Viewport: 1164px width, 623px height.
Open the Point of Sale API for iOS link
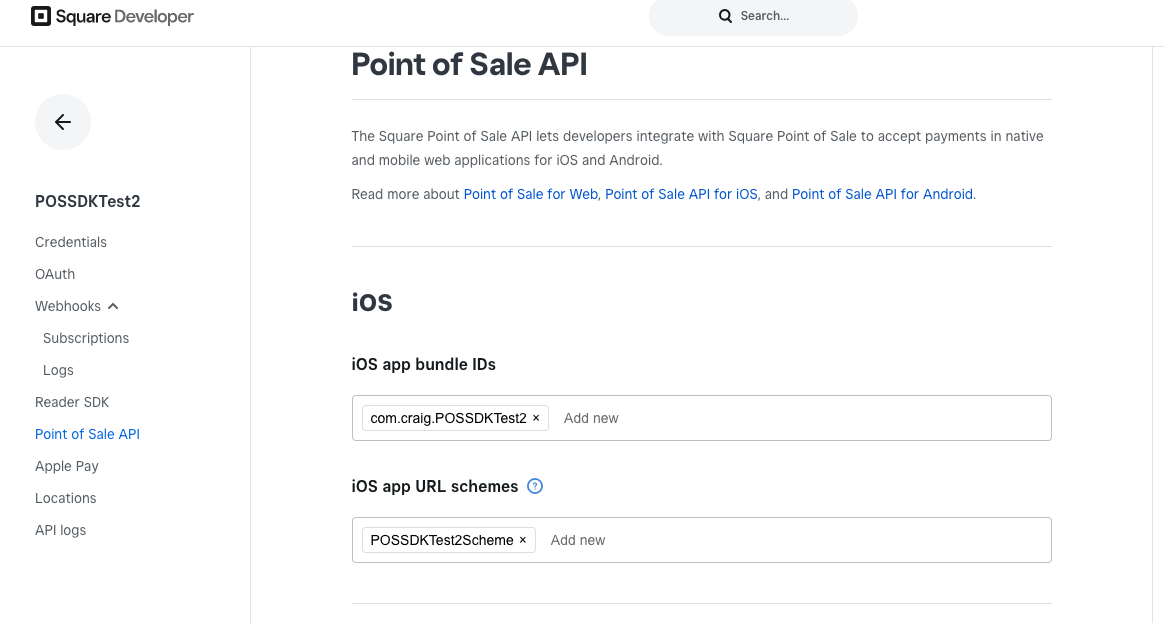coord(681,194)
